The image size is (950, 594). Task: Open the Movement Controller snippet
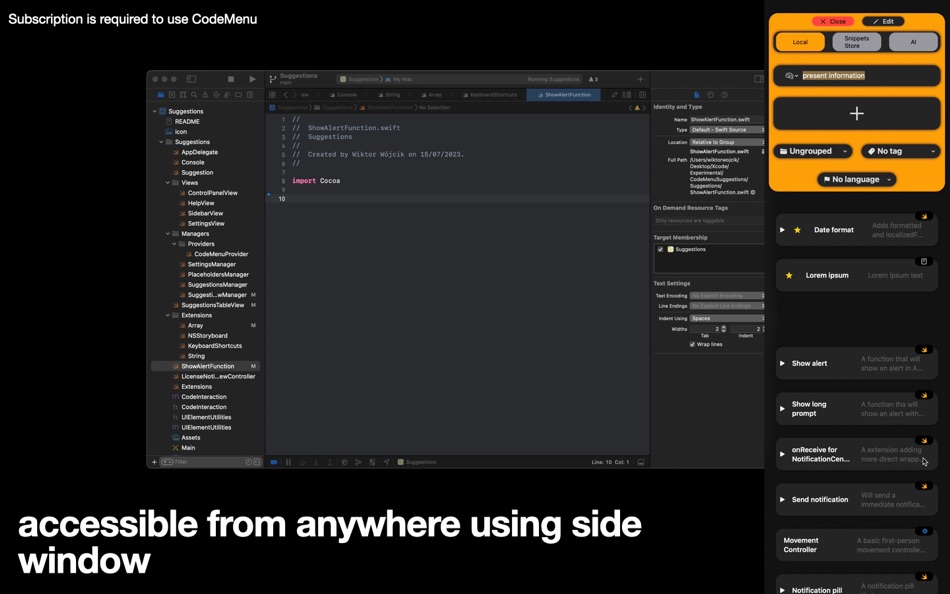point(857,545)
